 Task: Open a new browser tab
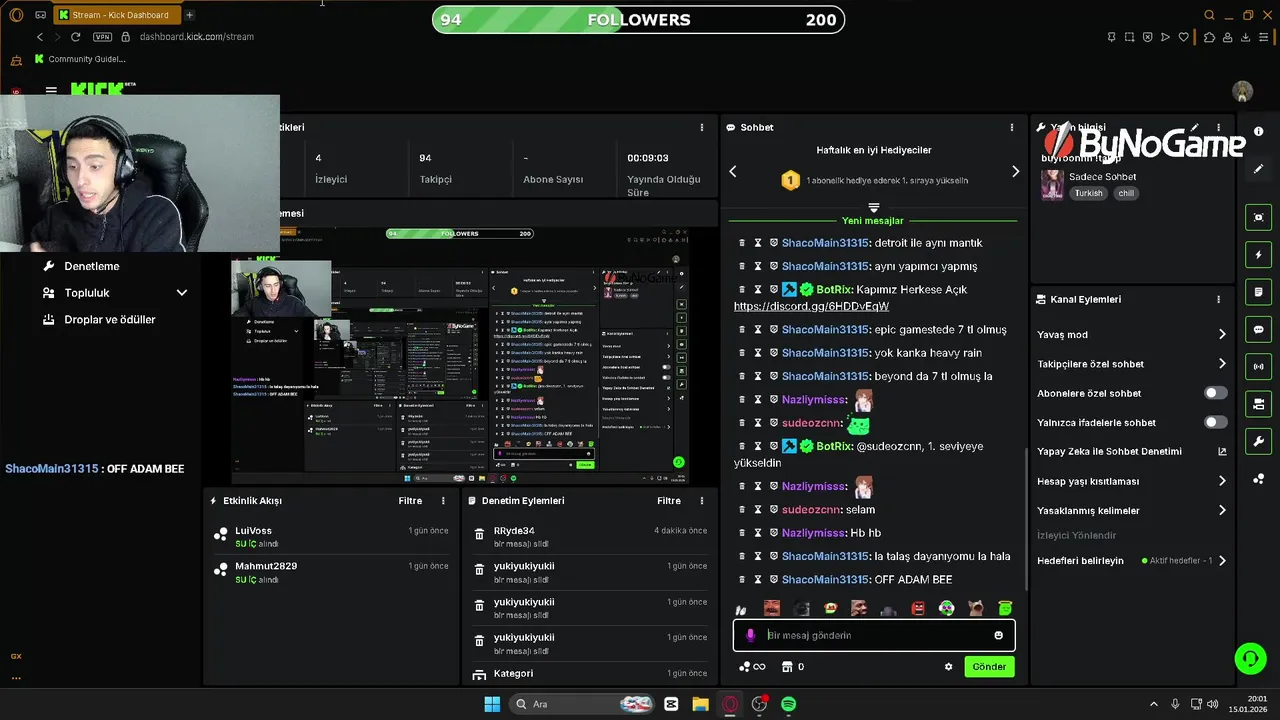(189, 15)
